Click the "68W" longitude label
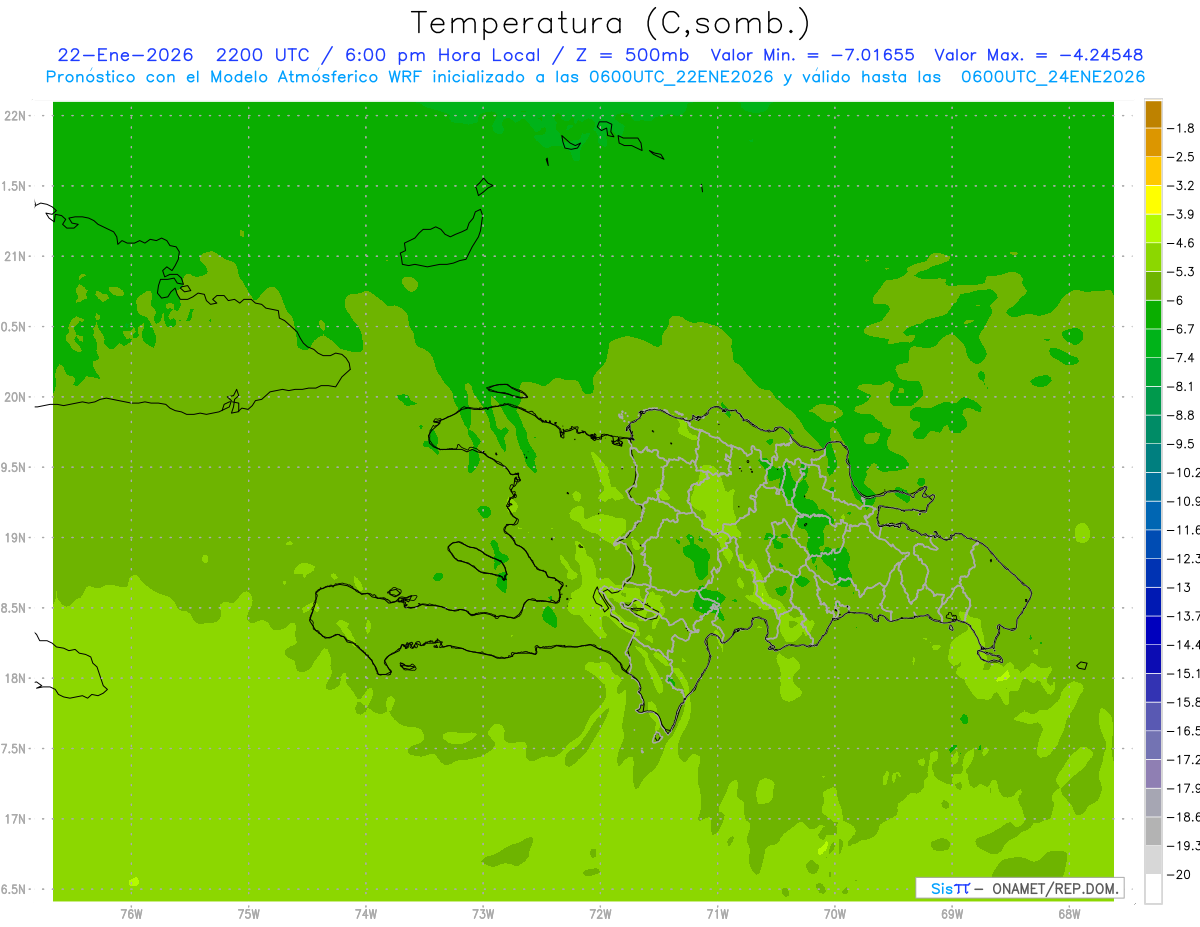Viewport: 1200px width, 927px height. click(x=1069, y=914)
